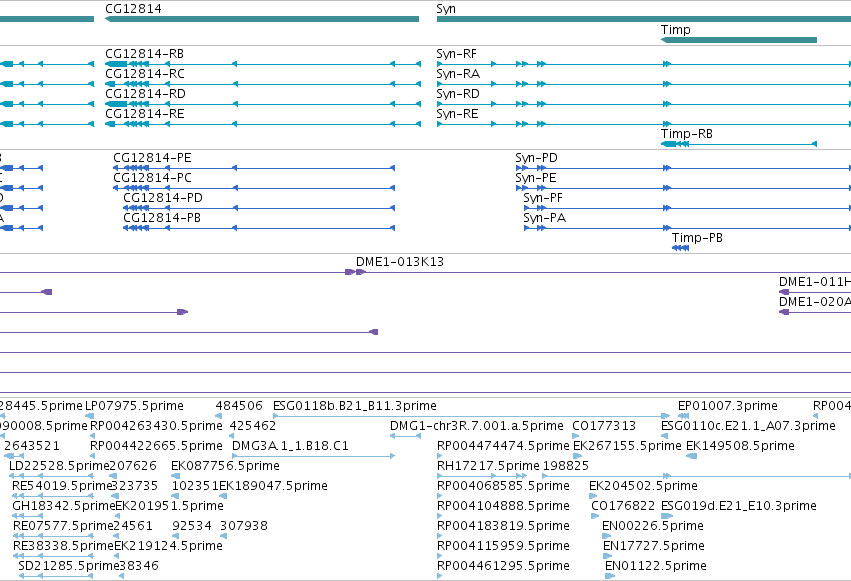Image resolution: width=851 pixels, height=581 pixels.
Task: Select transcript CG12814-RE label
Action: [145, 114]
